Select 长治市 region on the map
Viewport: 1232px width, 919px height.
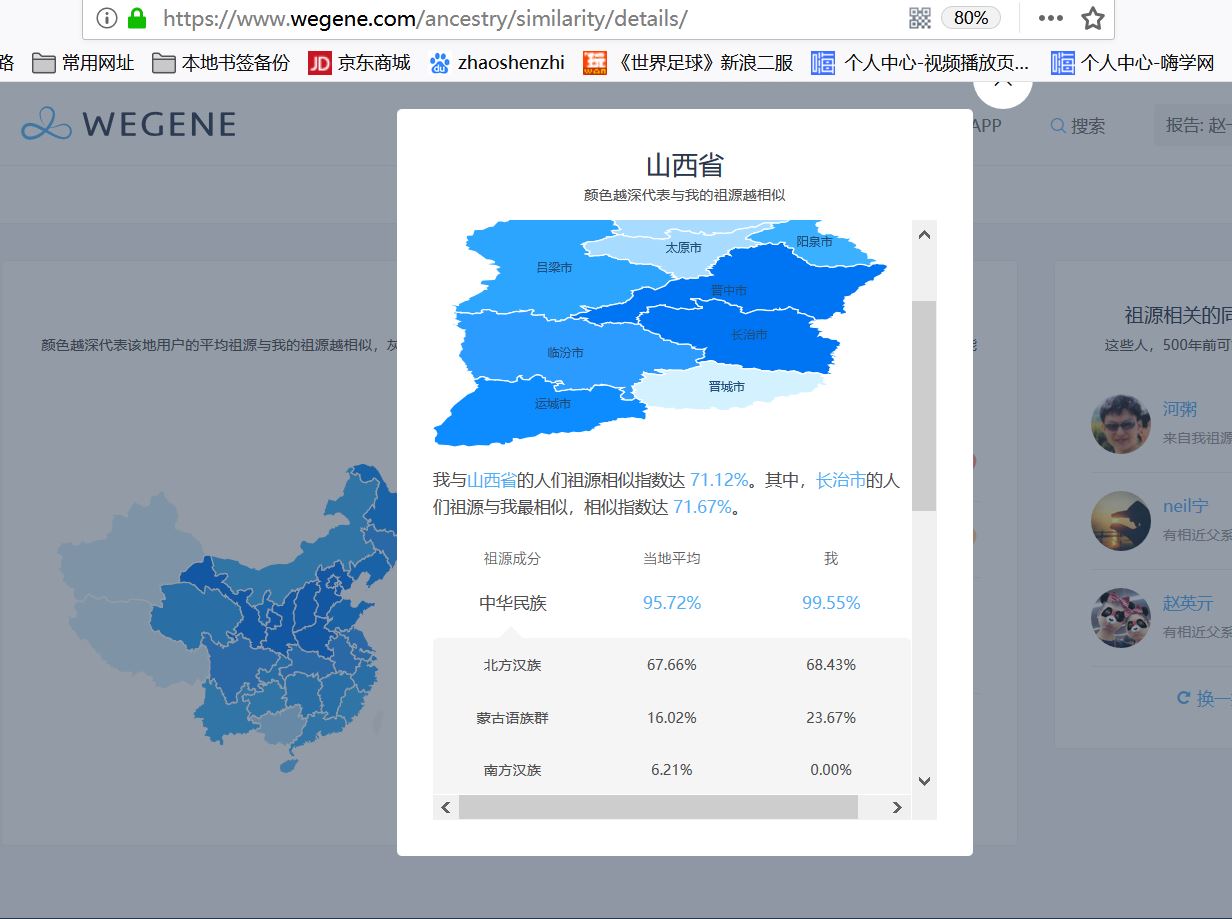(x=749, y=334)
